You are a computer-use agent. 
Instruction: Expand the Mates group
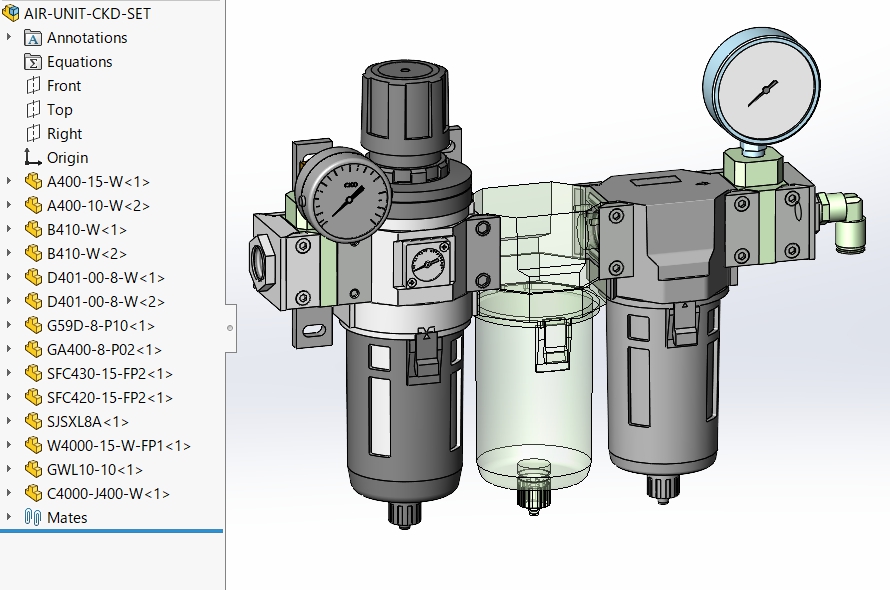(x=9, y=517)
